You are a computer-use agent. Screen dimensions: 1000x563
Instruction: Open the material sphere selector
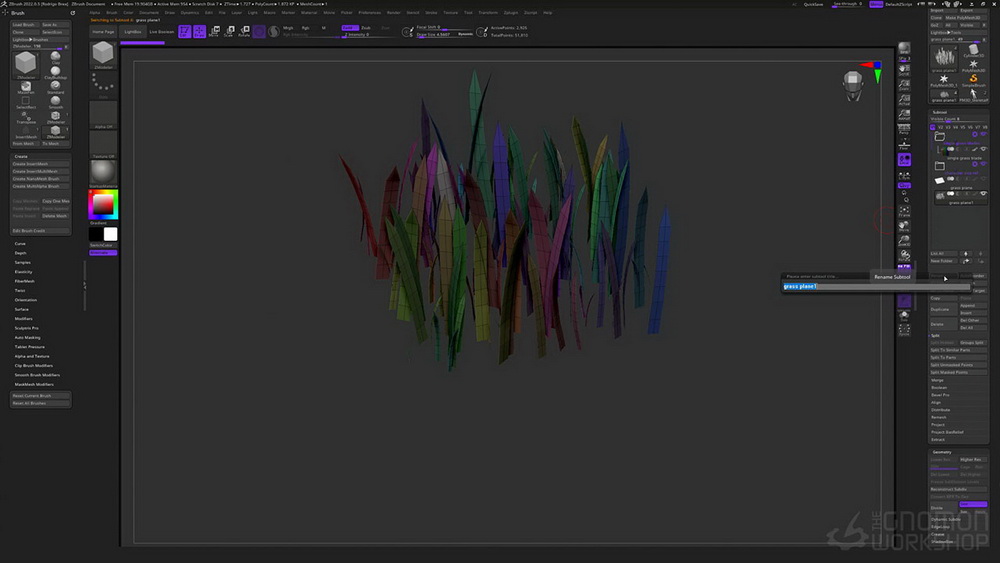(x=103, y=173)
